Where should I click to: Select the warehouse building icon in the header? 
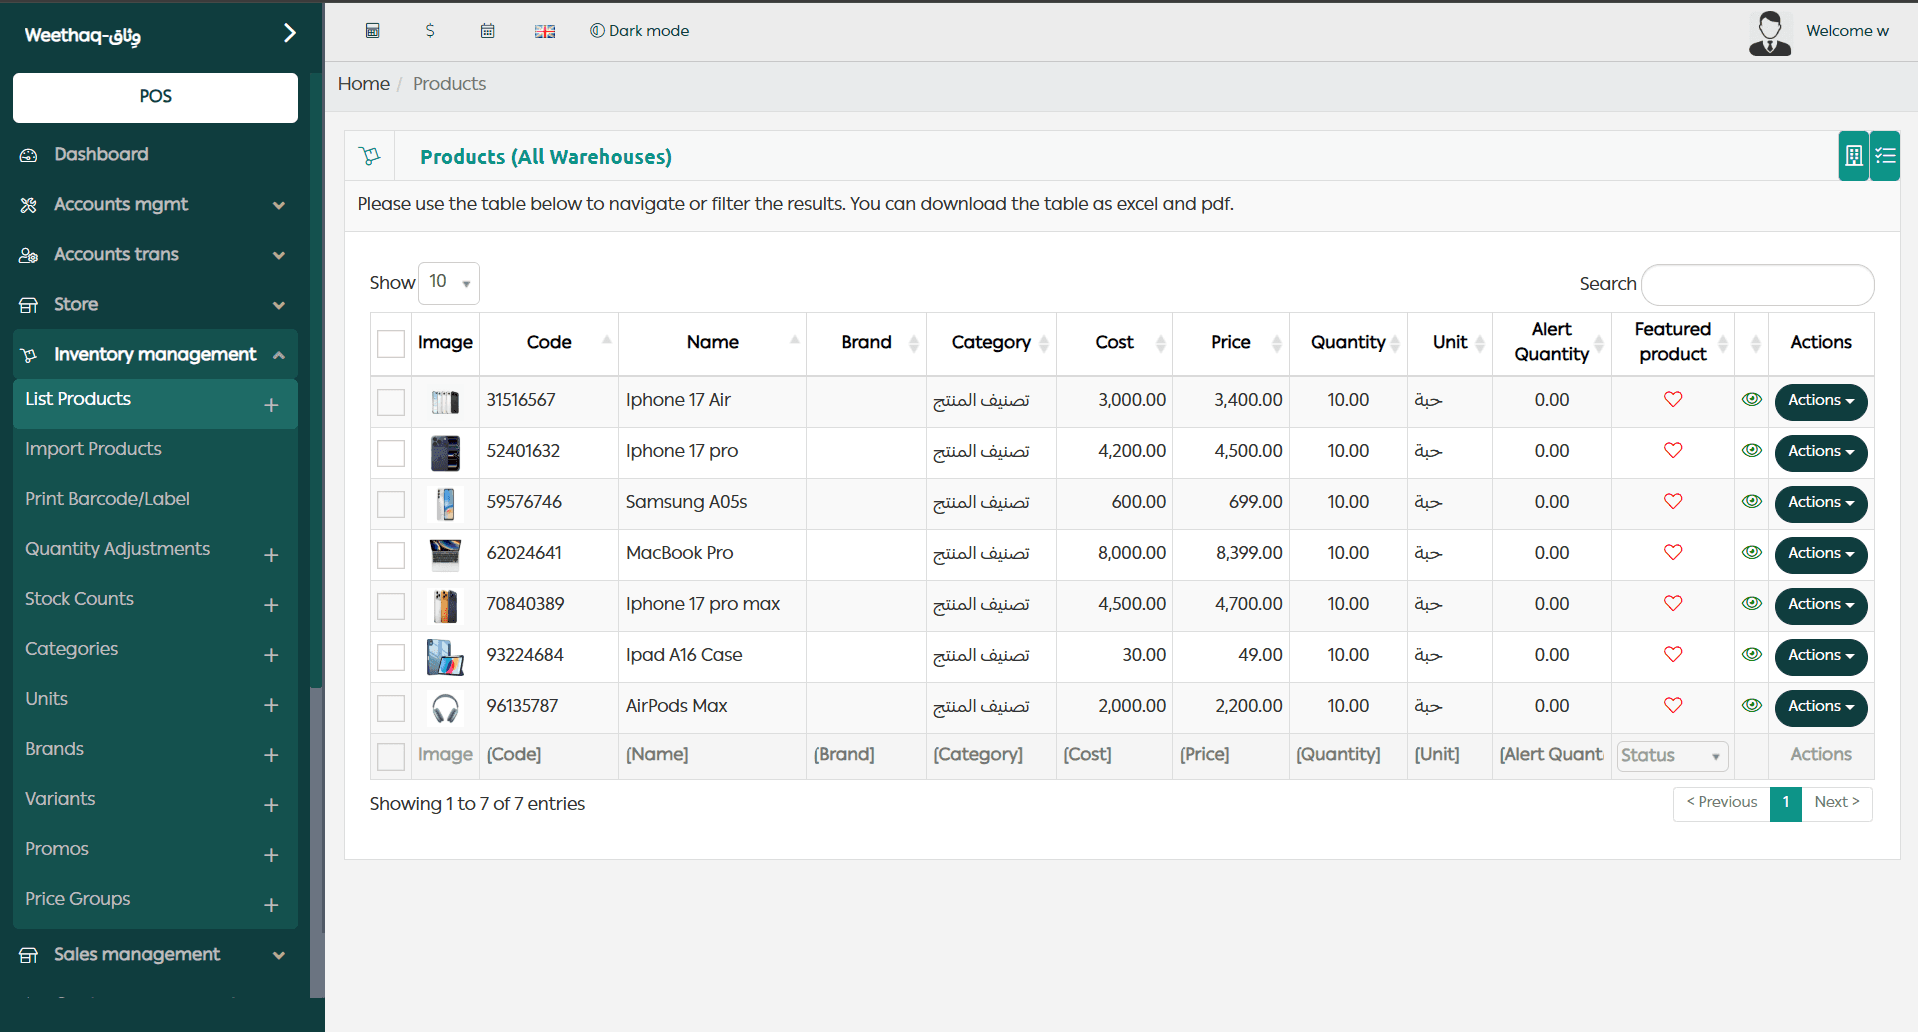pyautogui.click(x=1852, y=155)
